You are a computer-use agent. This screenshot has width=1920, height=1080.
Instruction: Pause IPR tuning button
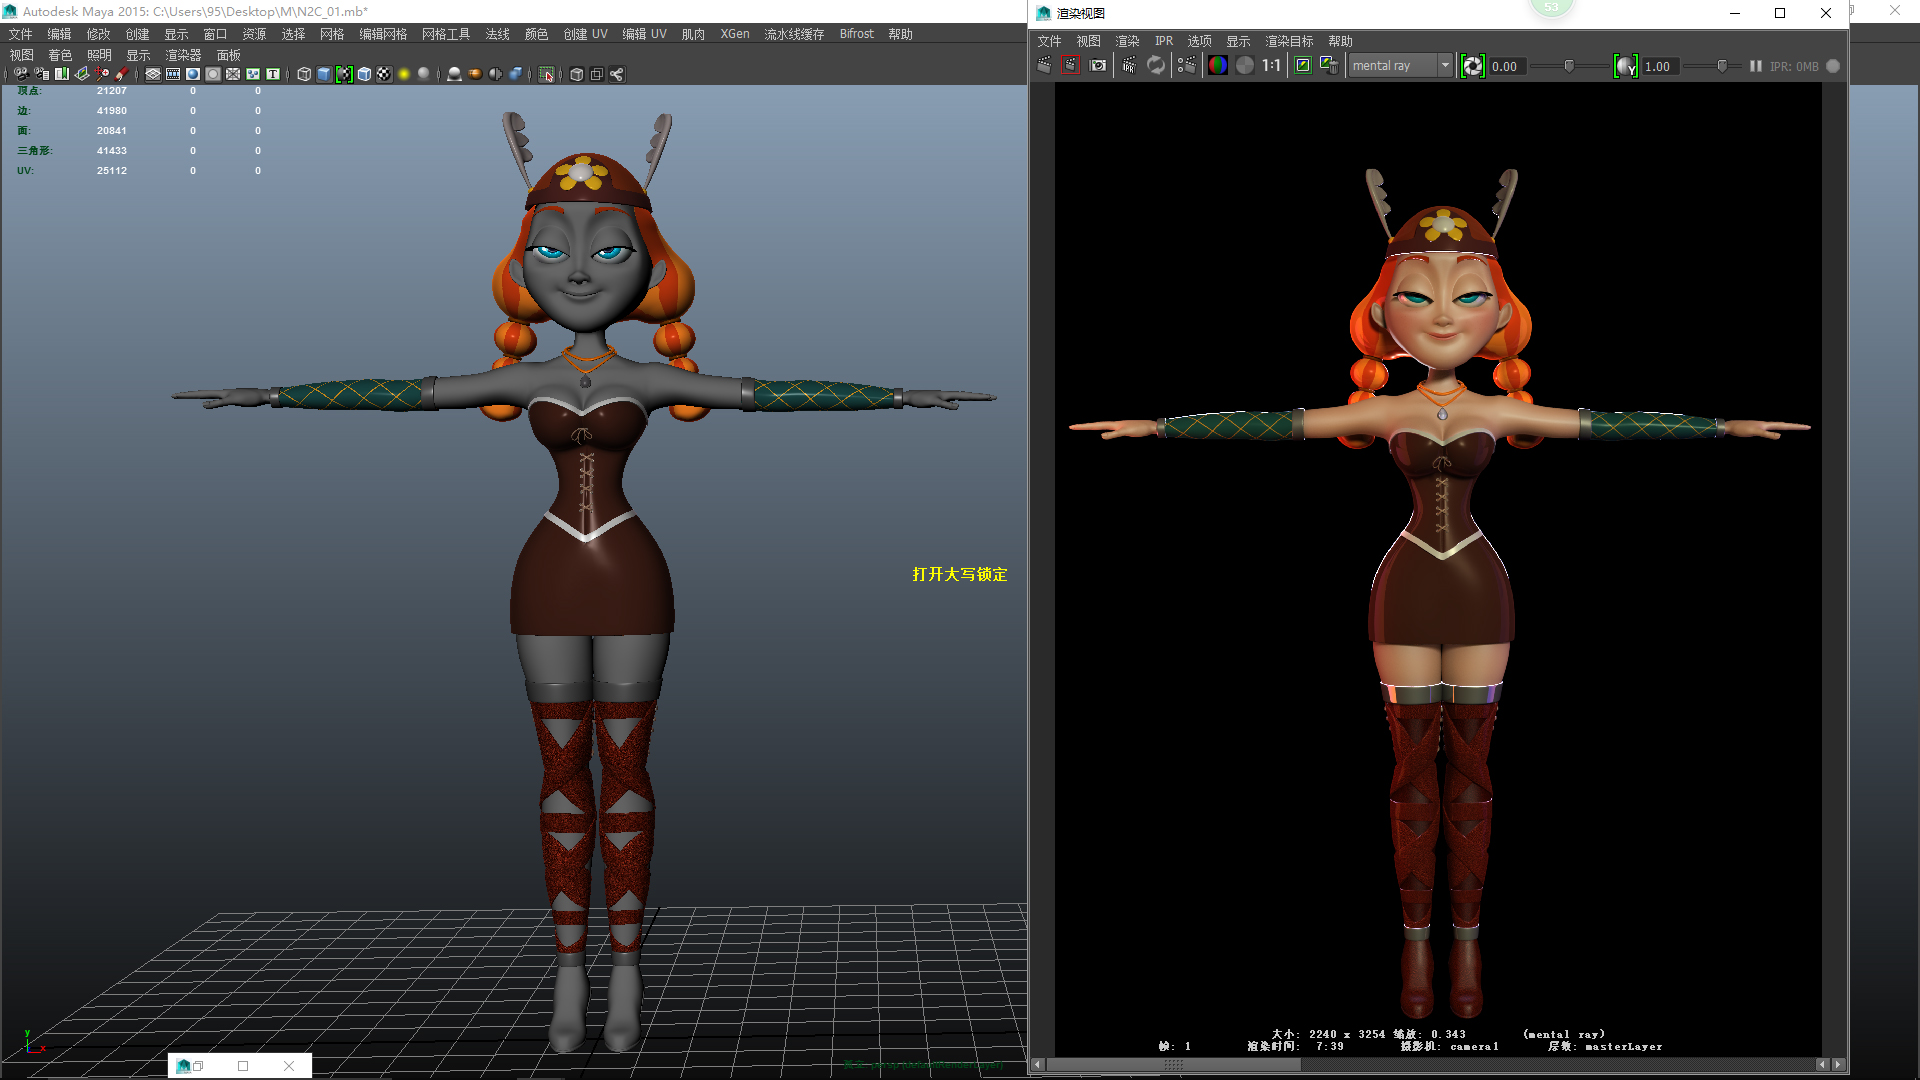pyautogui.click(x=1756, y=66)
